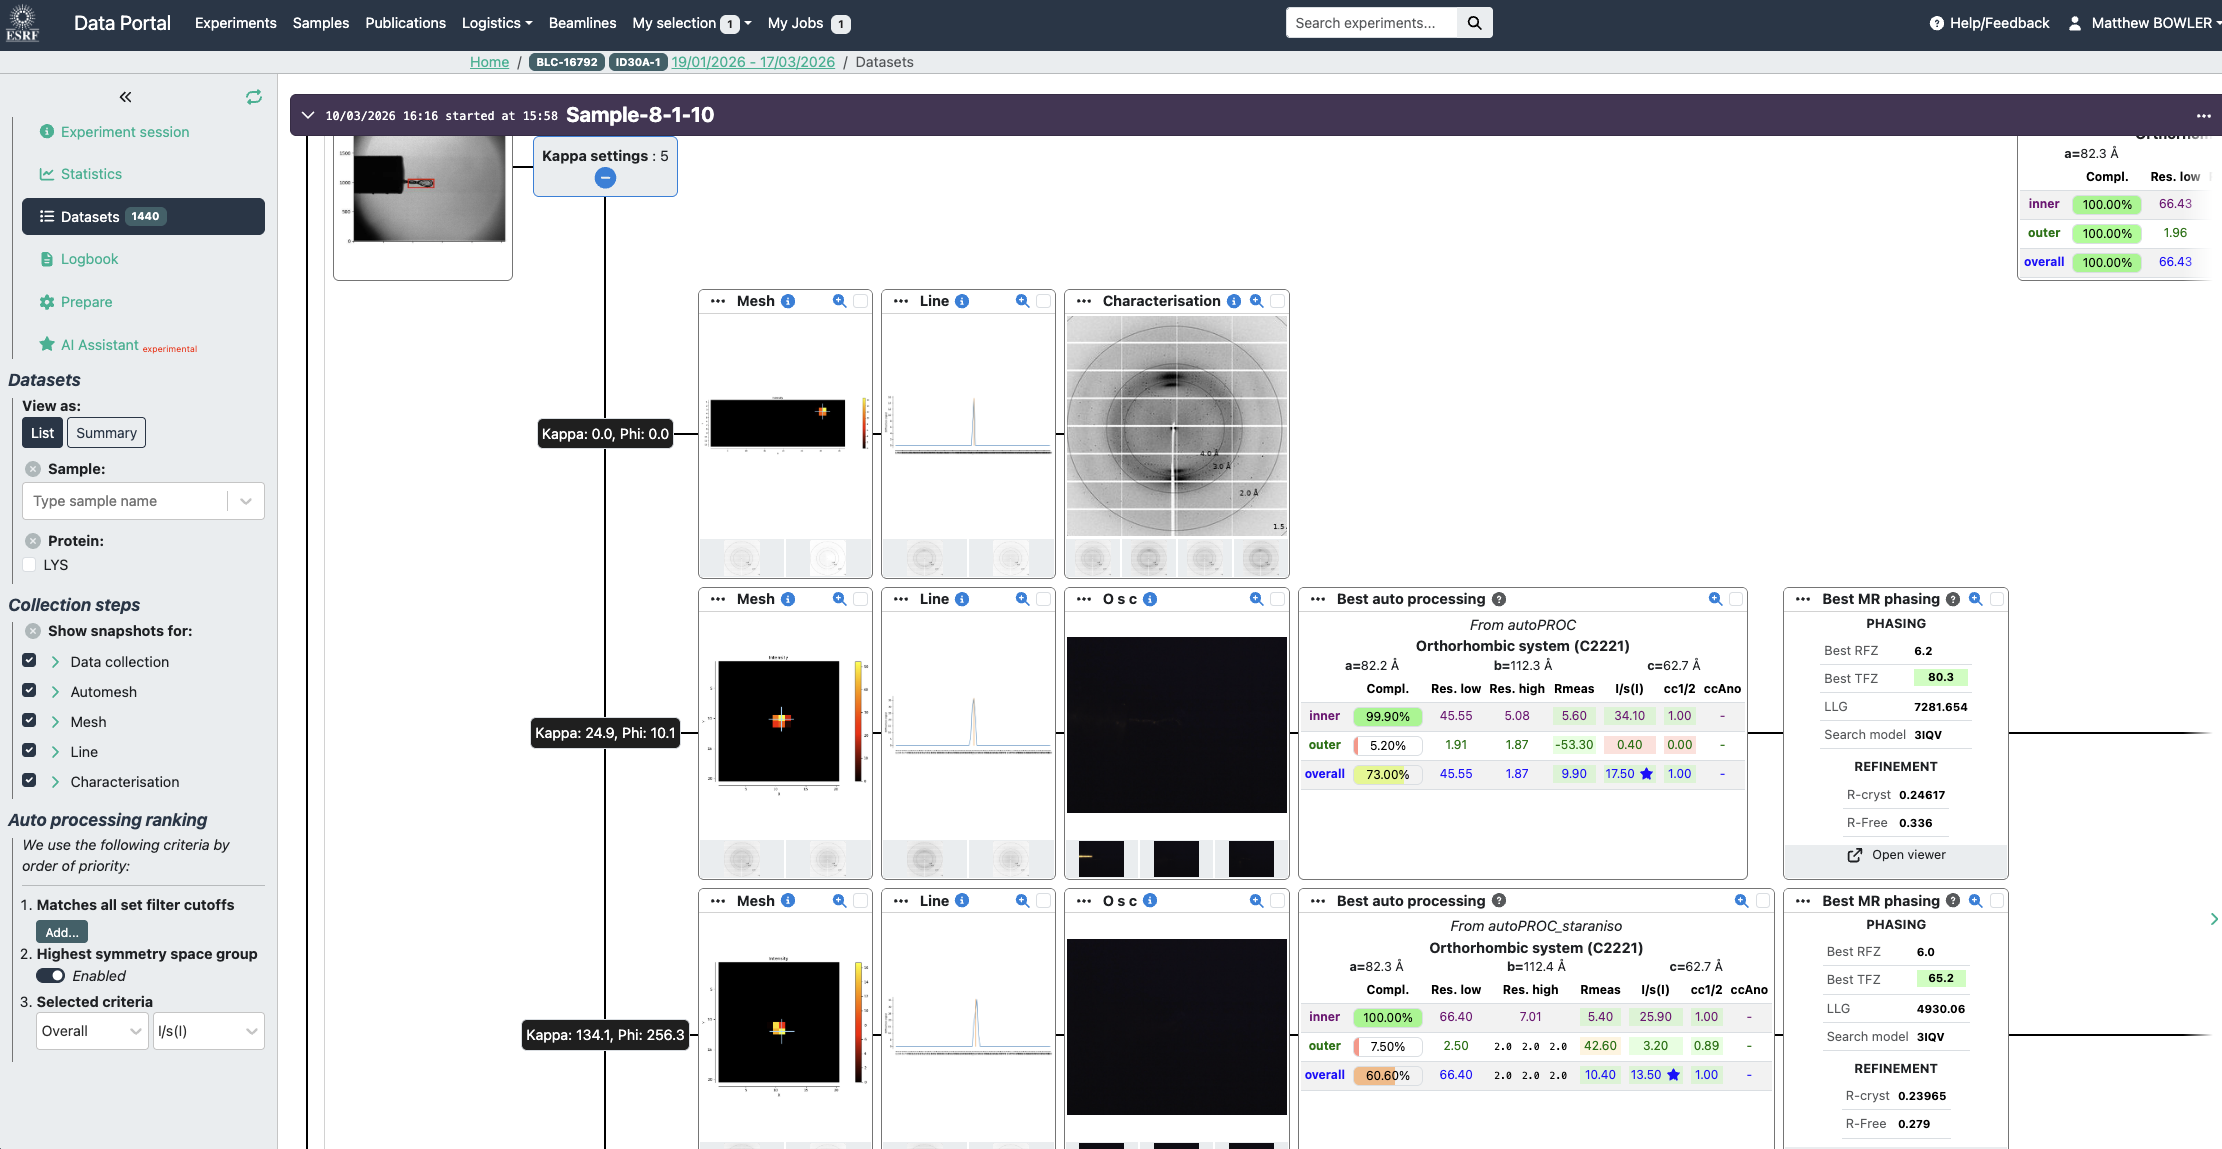Collapse the sidebar with double-chevron icon
Viewport: 2222px width, 1149px height.
pos(125,97)
